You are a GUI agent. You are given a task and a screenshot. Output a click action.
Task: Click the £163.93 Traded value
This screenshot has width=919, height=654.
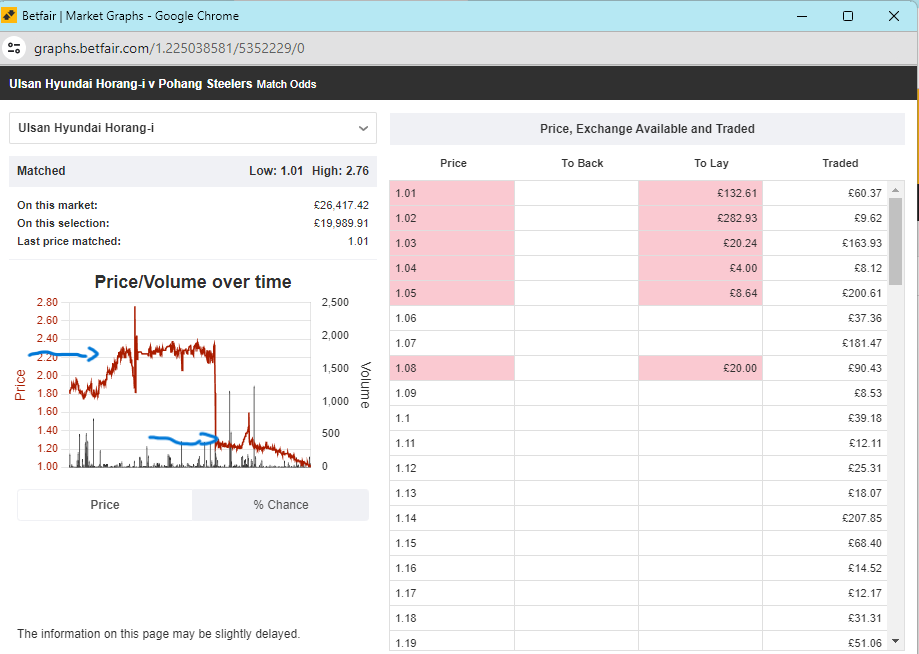coord(862,243)
